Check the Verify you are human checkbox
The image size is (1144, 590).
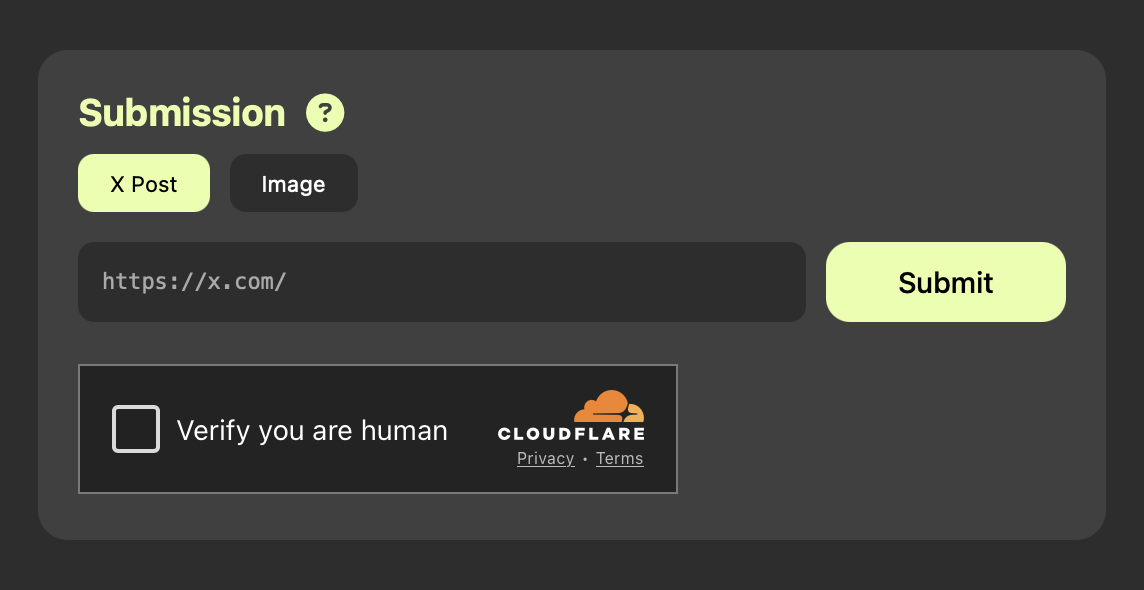[136, 429]
